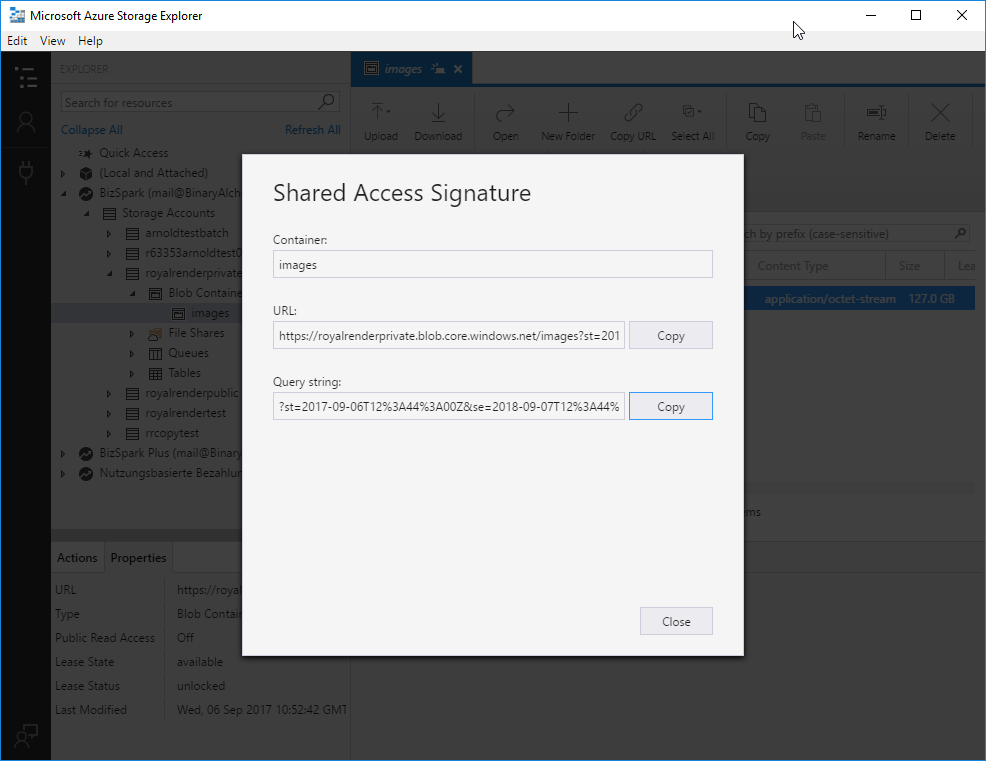The width and height of the screenshot is (986, 761).
Task: Copy the SAS query string
Action: [671, 406]
